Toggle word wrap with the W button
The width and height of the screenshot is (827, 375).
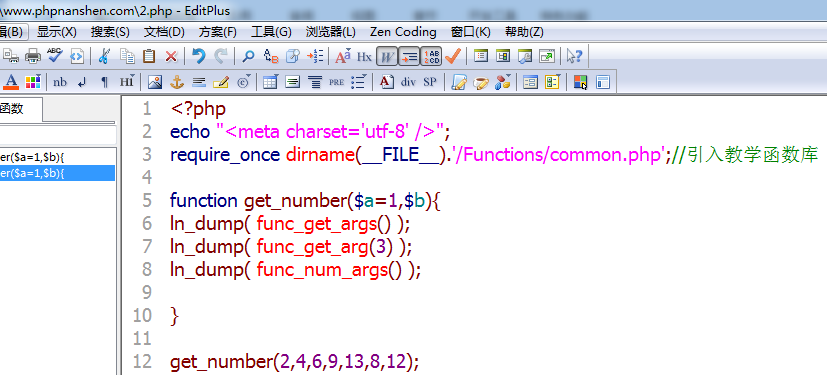[387, 56]
